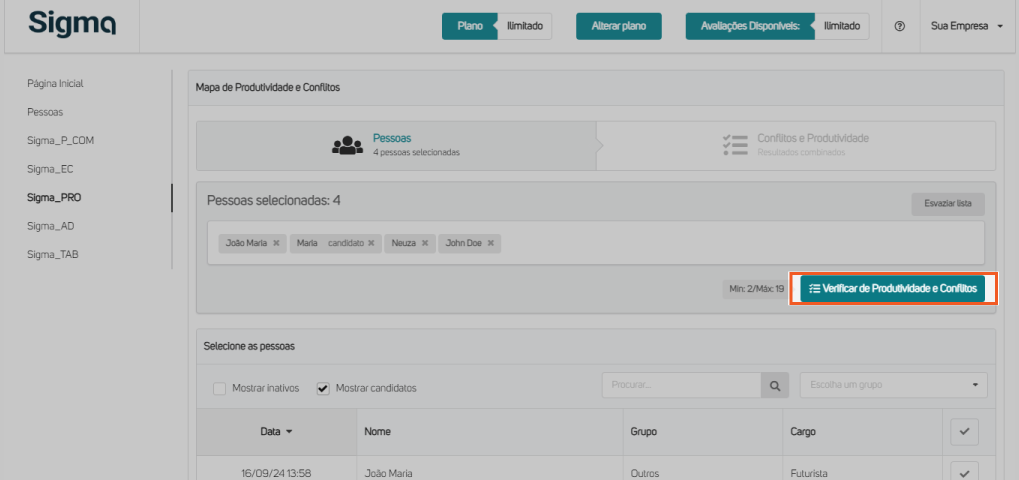Screen dimensions: 1019x480
Task: Remove John Doe tag with x icon
Action: [x=491, y=243]
